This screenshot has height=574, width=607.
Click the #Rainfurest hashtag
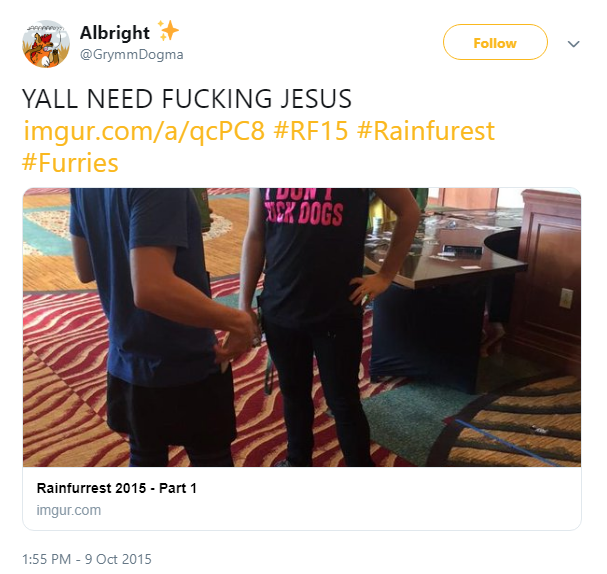[x=426, y=131]
